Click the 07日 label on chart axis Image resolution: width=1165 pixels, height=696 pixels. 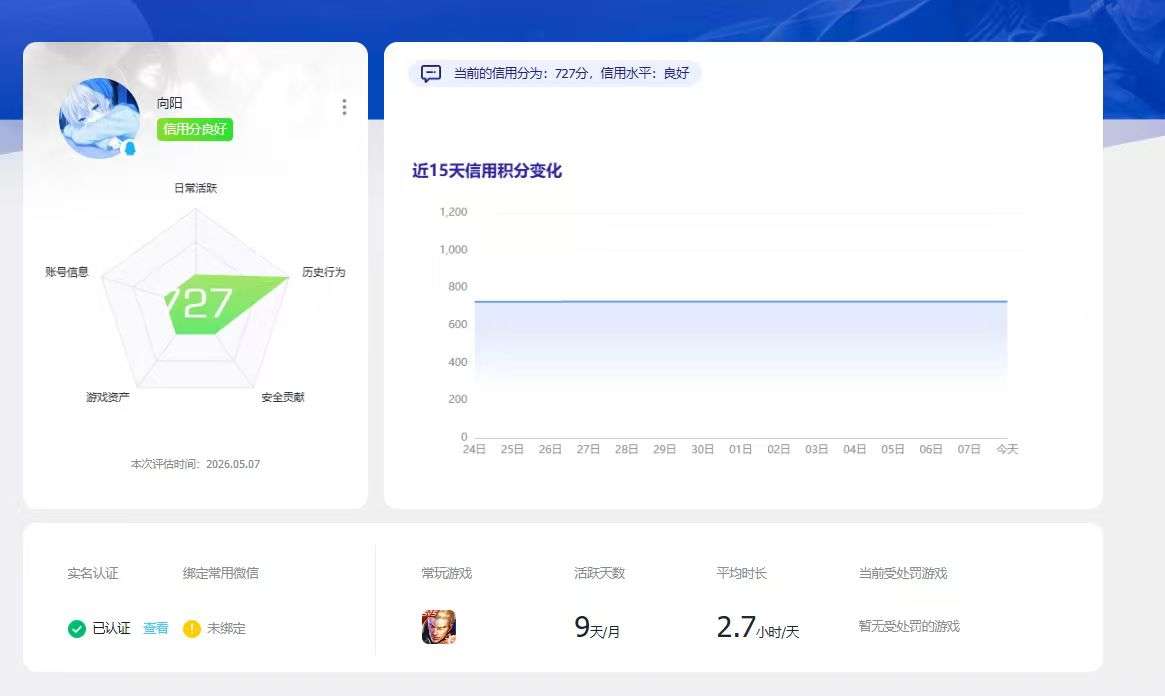[x=969, y=449]
